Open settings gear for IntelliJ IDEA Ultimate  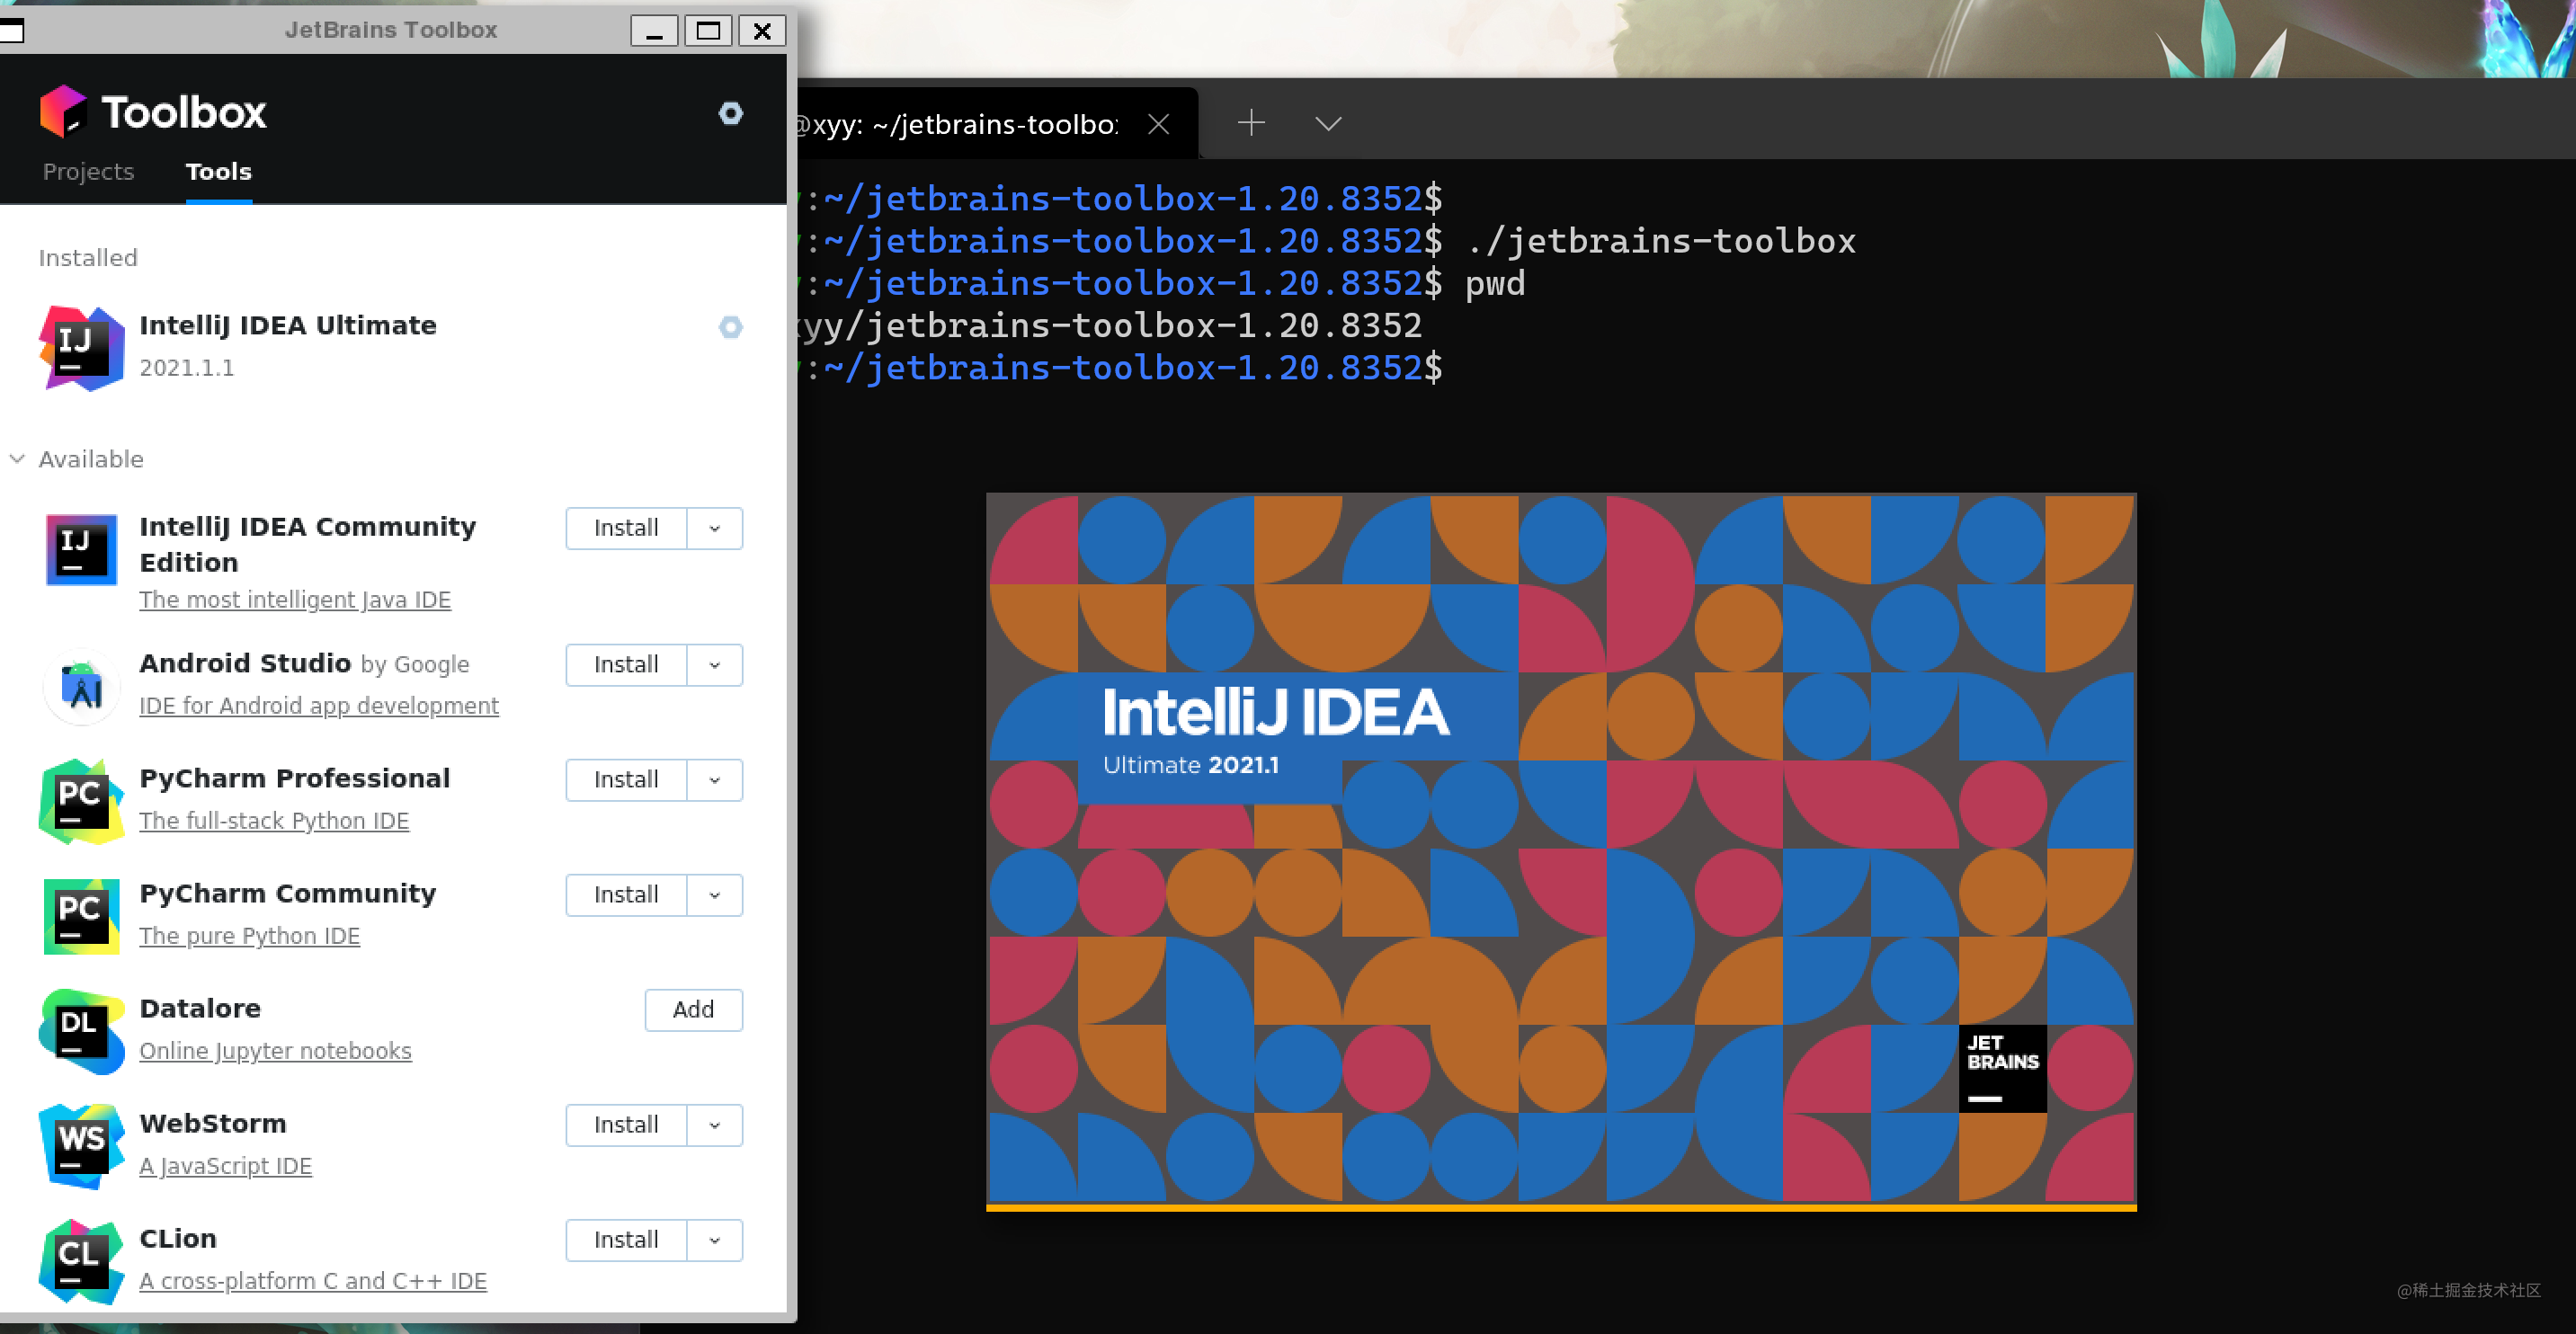[731, 327]
